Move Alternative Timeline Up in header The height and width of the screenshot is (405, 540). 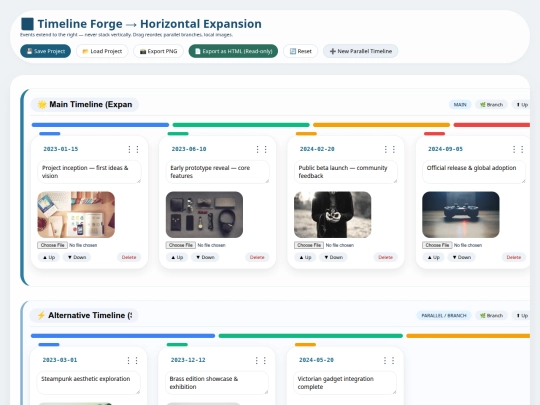tap(521, 315)
